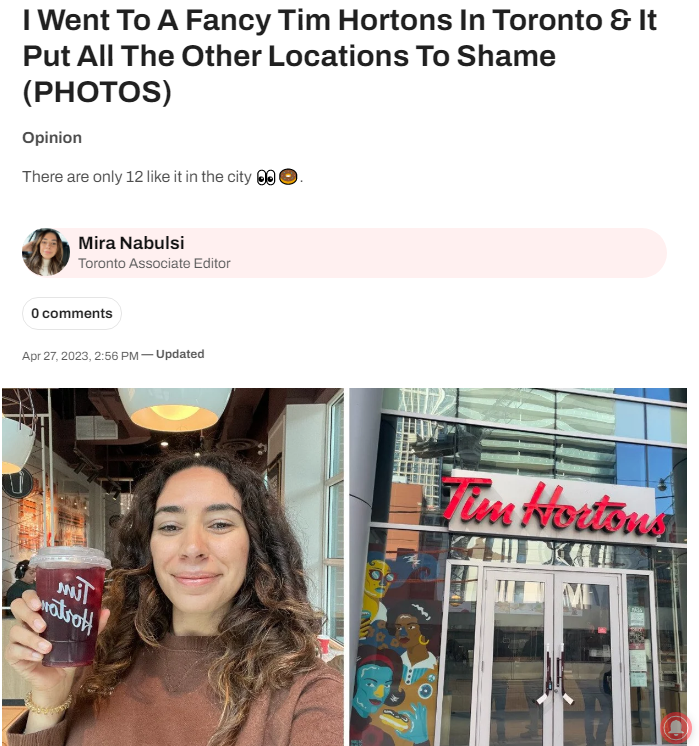This screenshot has width=699, height=746.
Task: Open Mira Nabulsi's author avatar
Action: coord(46,252)
